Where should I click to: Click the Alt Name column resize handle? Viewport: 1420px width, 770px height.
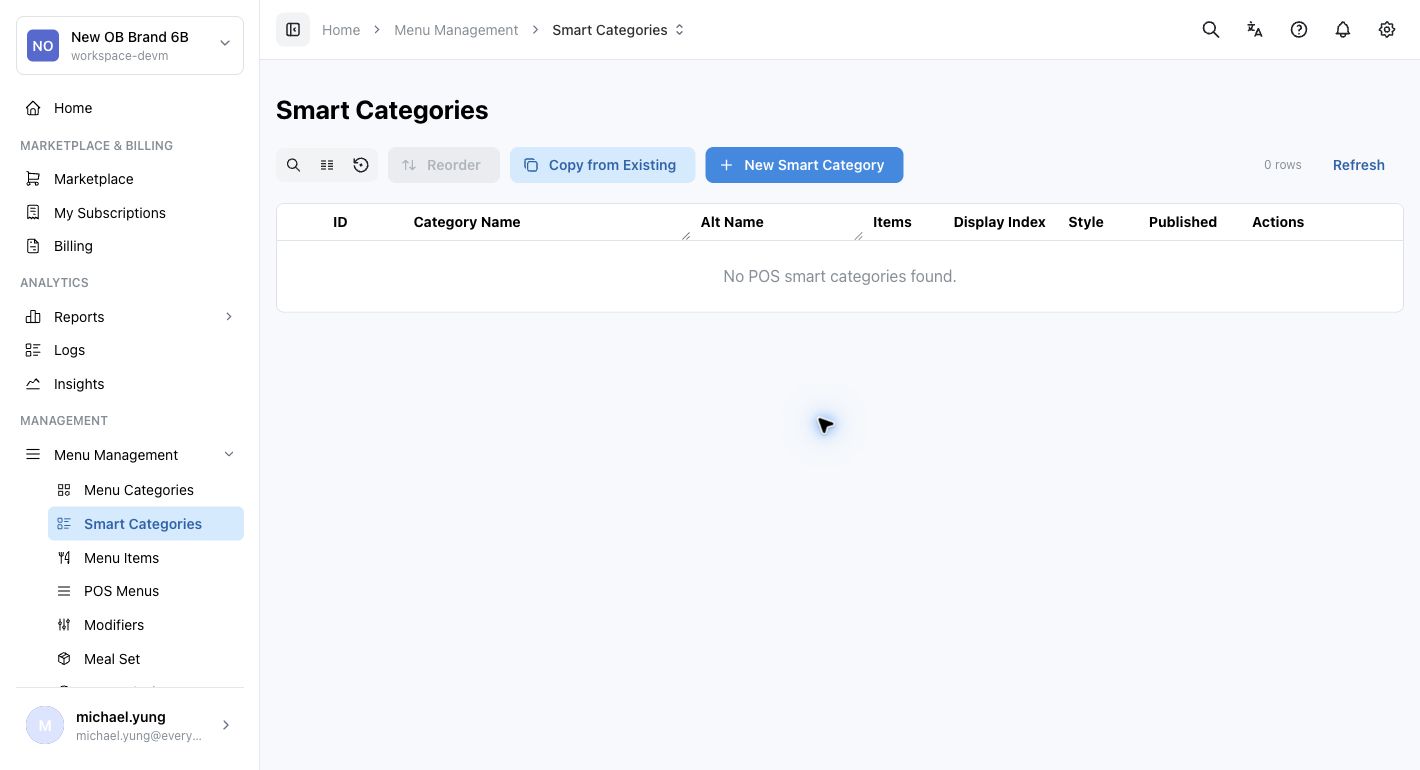click(858, 236)
